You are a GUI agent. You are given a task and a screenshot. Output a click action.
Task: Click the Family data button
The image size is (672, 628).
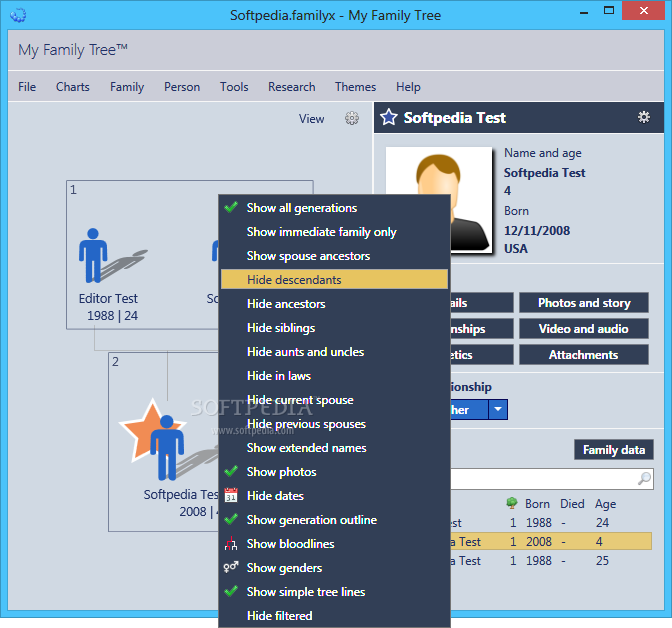click(x=614, y=450)
